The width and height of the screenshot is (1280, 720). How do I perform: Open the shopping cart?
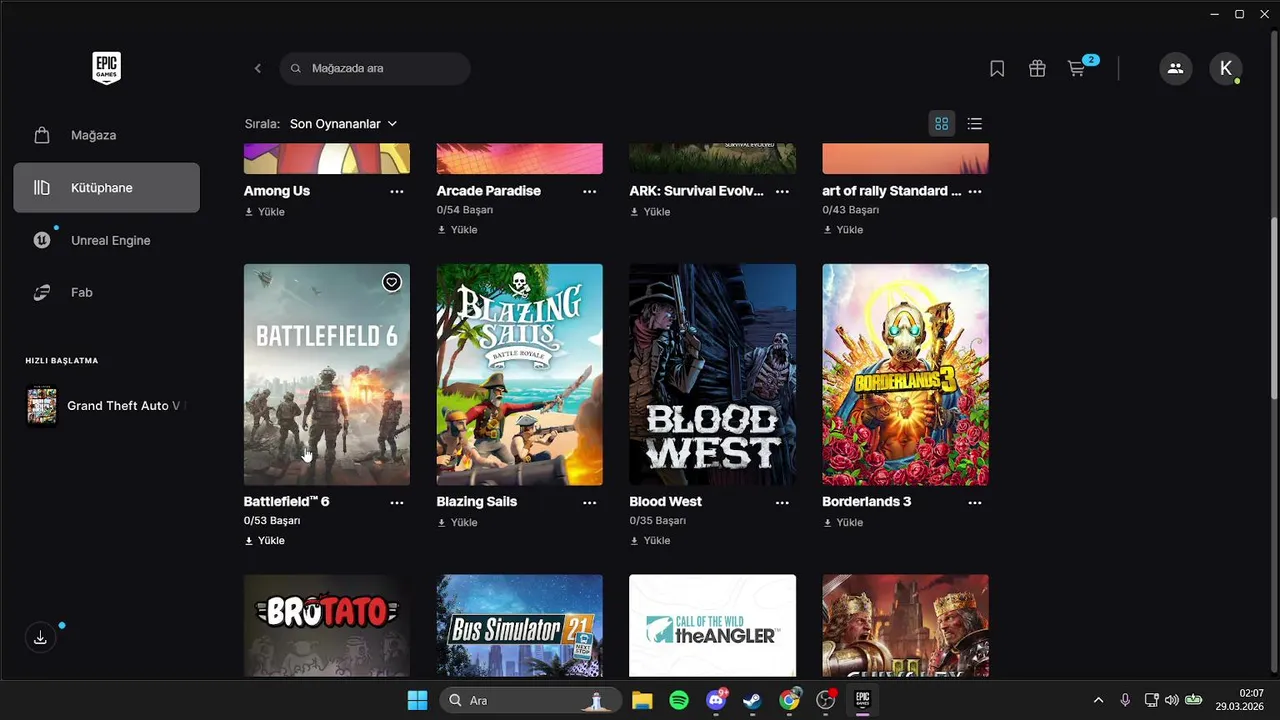[x=1077, y=68]
